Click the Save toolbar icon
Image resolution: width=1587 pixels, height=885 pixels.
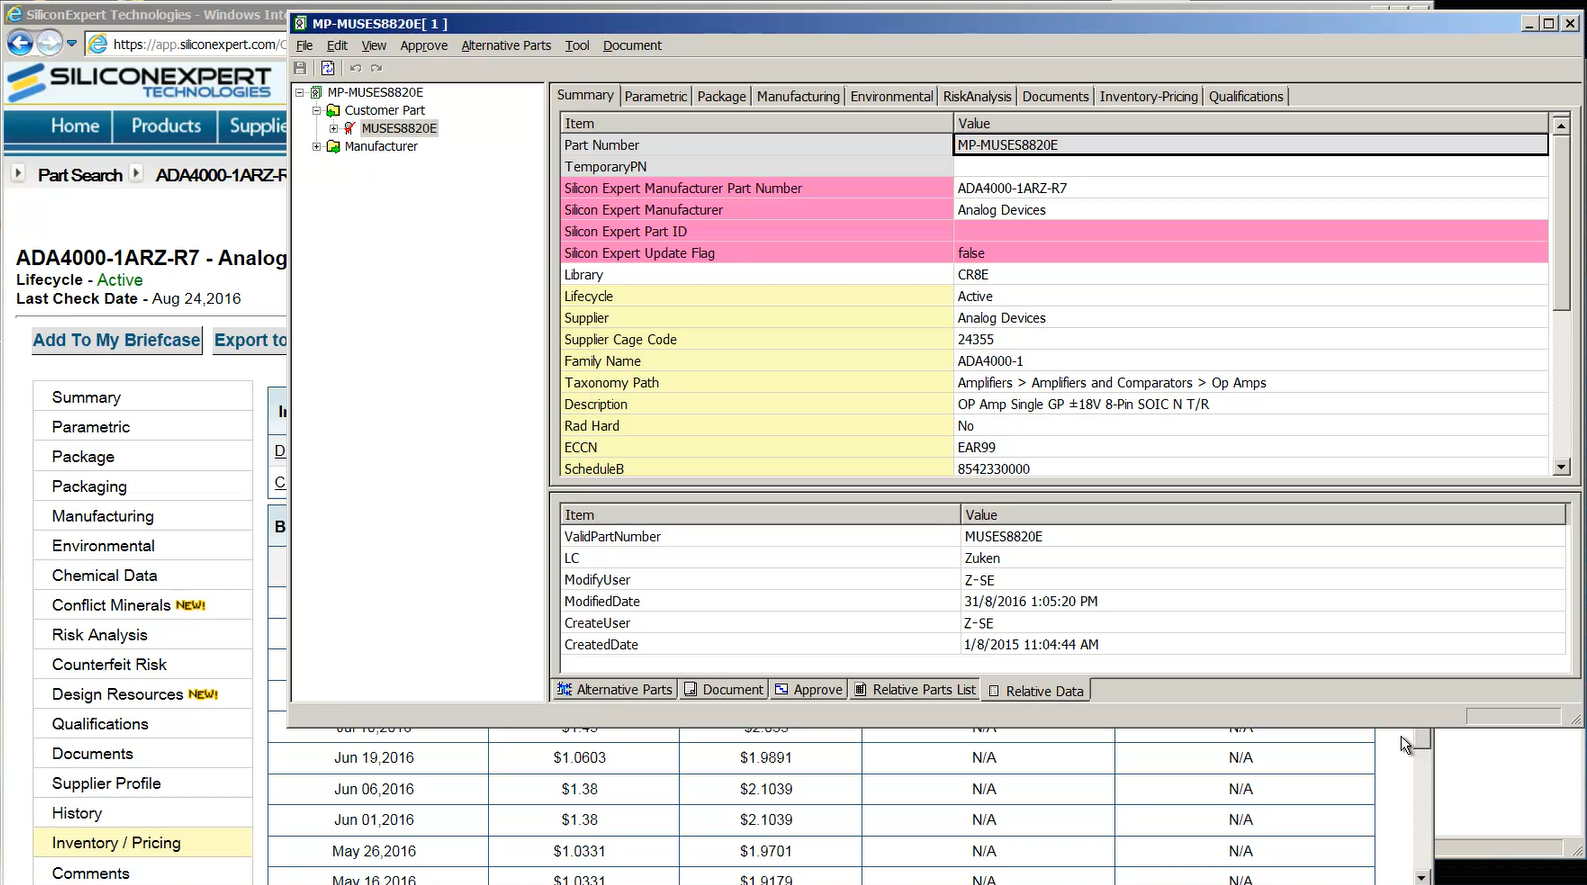pyautogui.click(x=300, y=68)
